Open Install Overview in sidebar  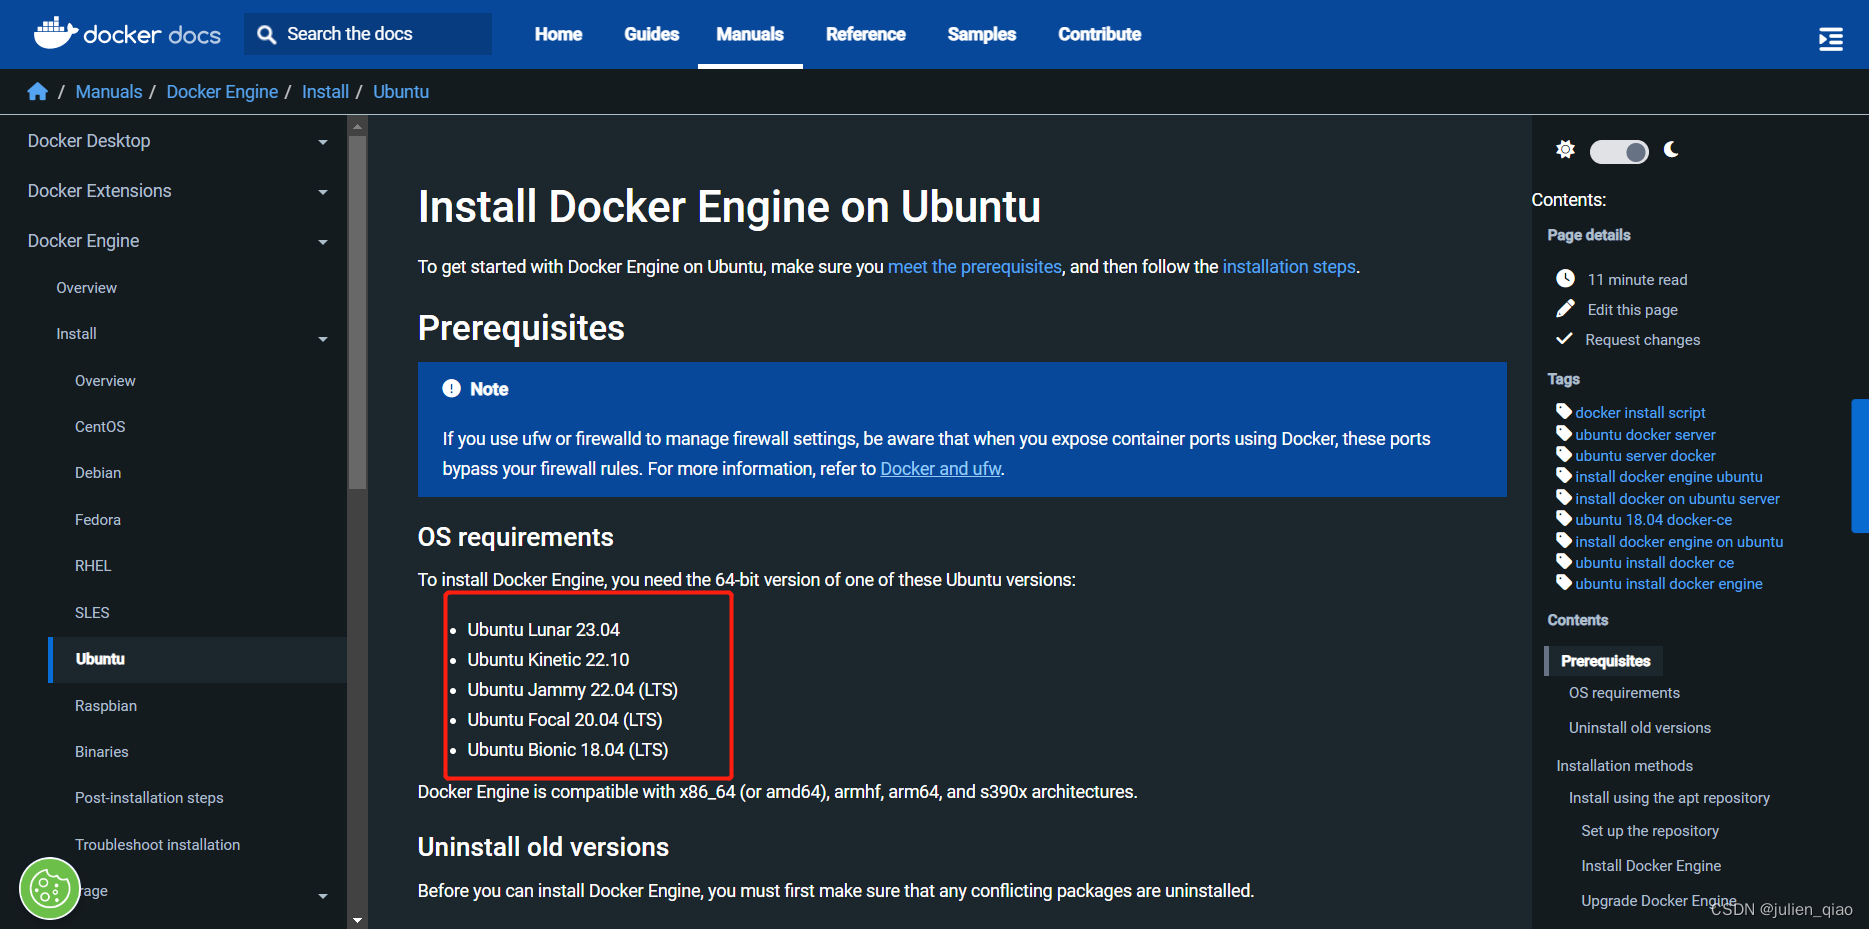tap(105, 381)
